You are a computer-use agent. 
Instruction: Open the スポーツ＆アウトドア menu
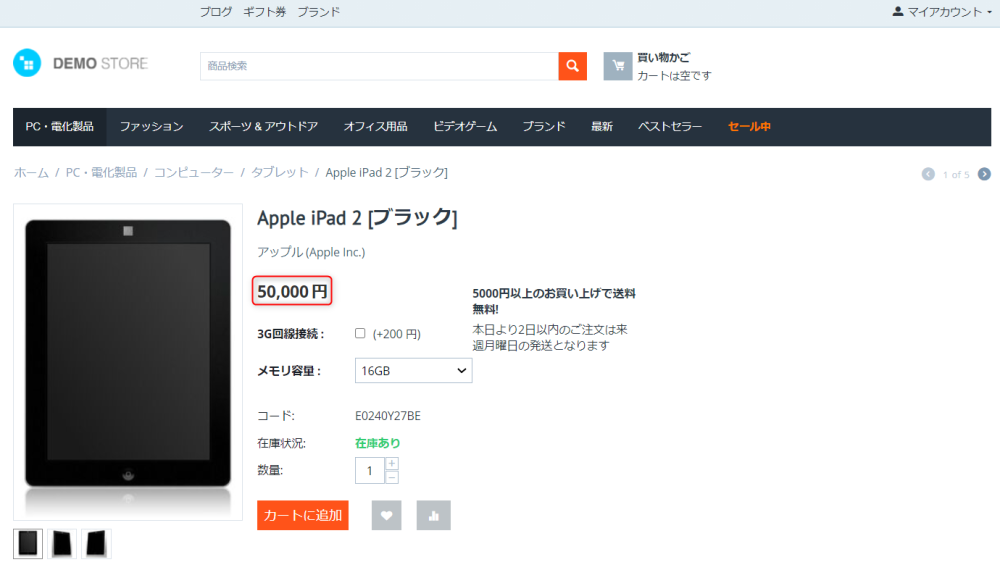[263, 127]
